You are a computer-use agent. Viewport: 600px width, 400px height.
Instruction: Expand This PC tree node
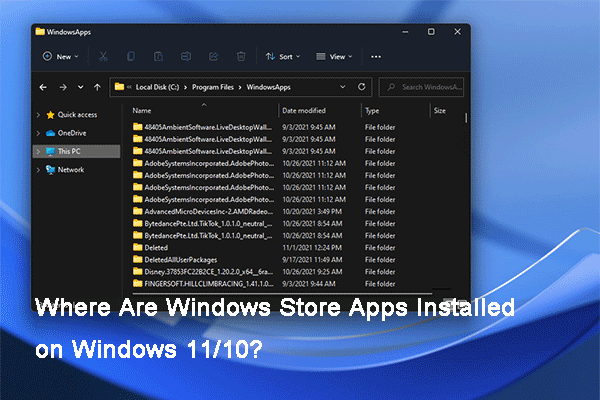pos(38,151)
